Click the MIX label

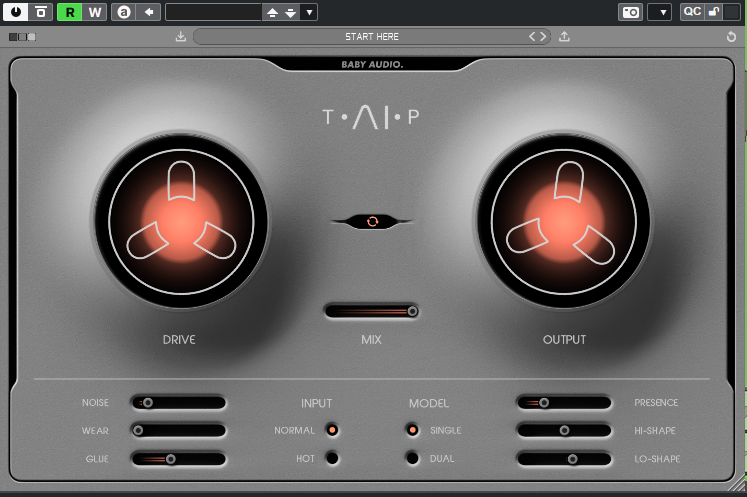pyautogui.click(x=372, y=340)
